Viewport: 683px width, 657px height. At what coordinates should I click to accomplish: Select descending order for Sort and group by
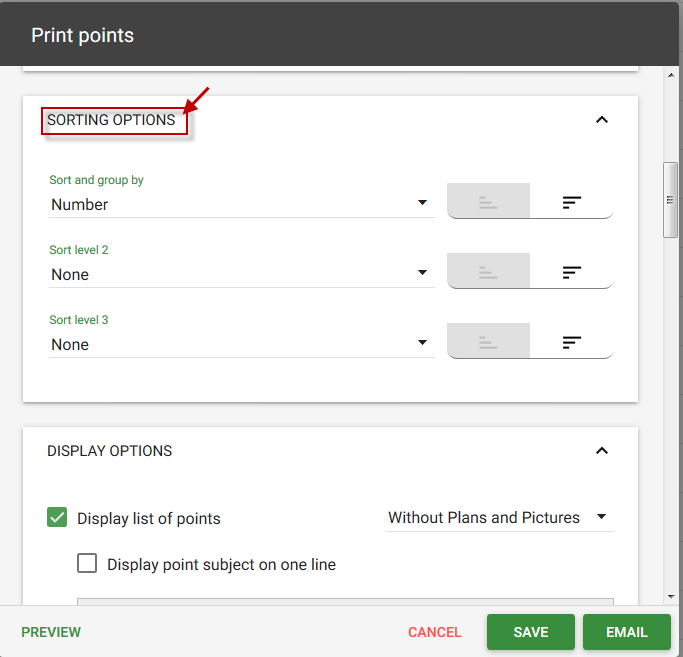[x=571, y=201]
